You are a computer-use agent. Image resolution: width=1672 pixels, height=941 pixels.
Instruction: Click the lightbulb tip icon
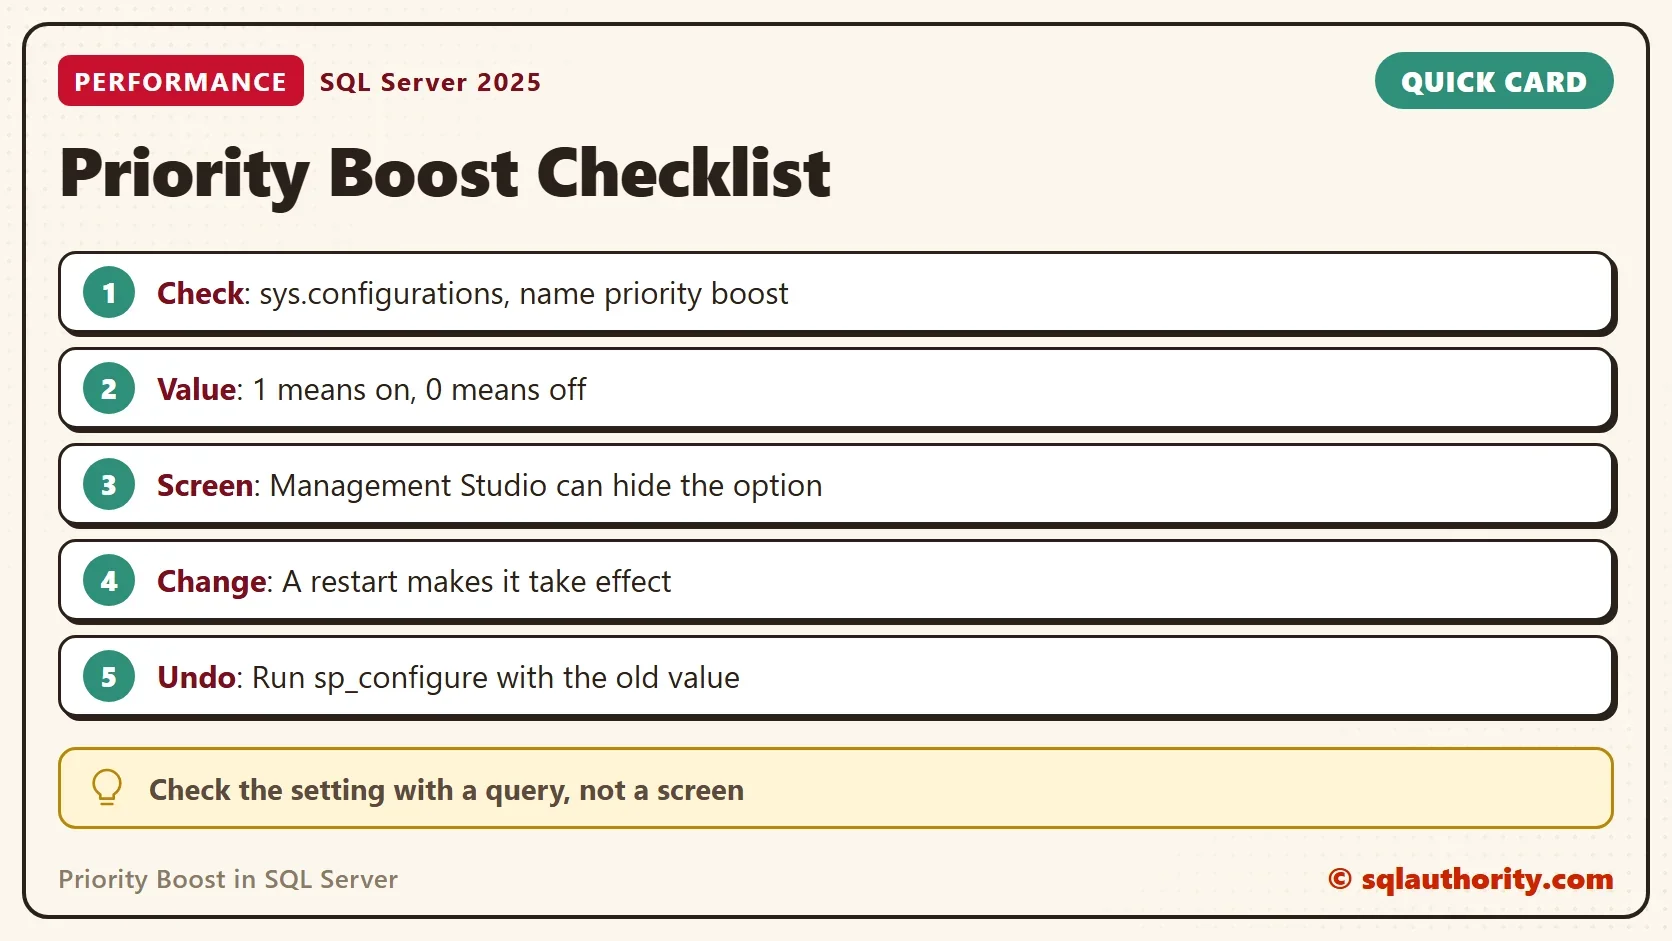[x=107, y=788]
